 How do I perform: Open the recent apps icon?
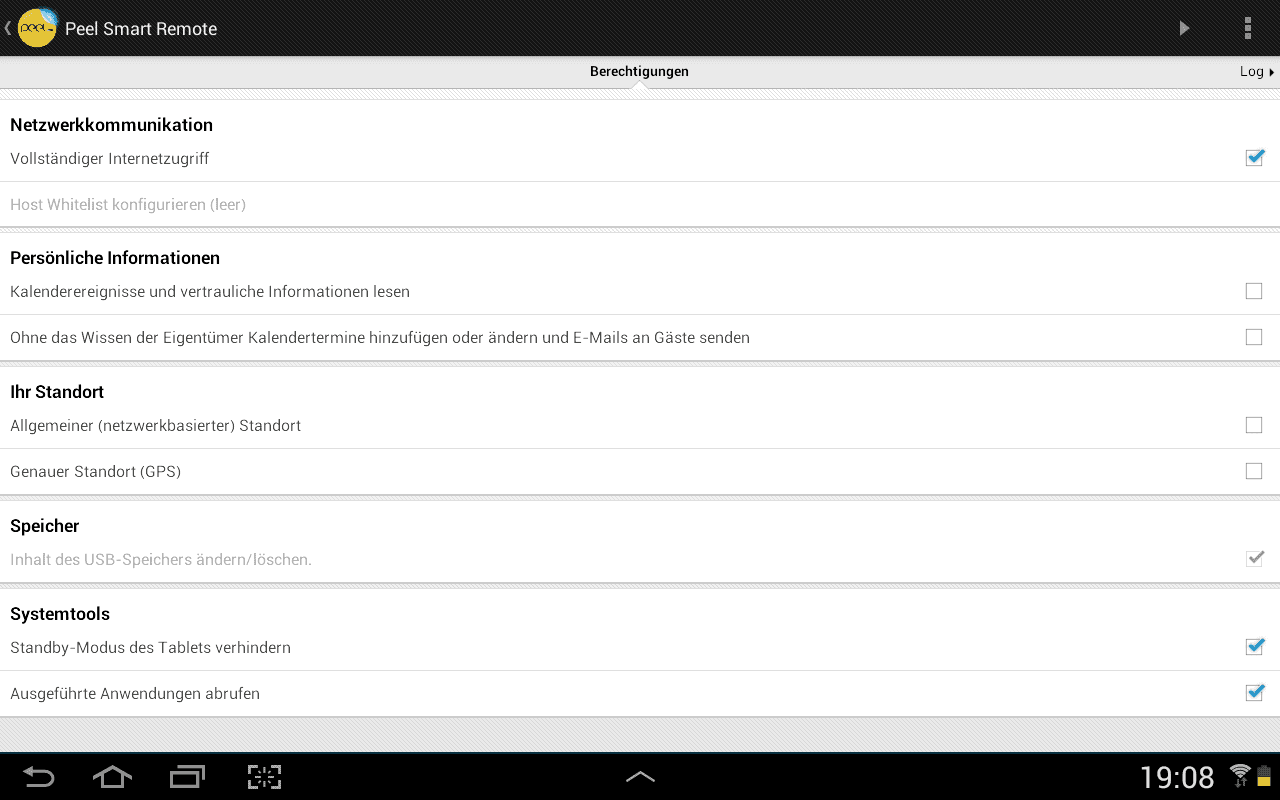[x=187, y=776]
